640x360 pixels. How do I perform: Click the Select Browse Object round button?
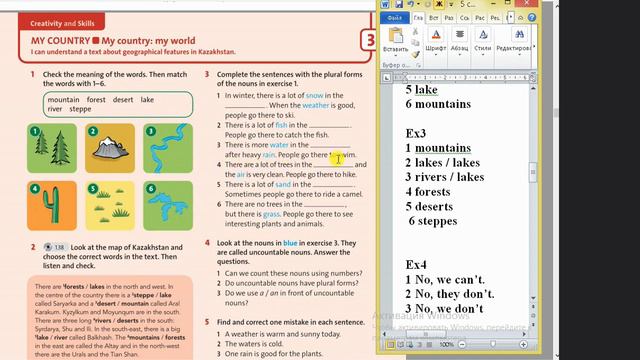click(x=533, y=315)
